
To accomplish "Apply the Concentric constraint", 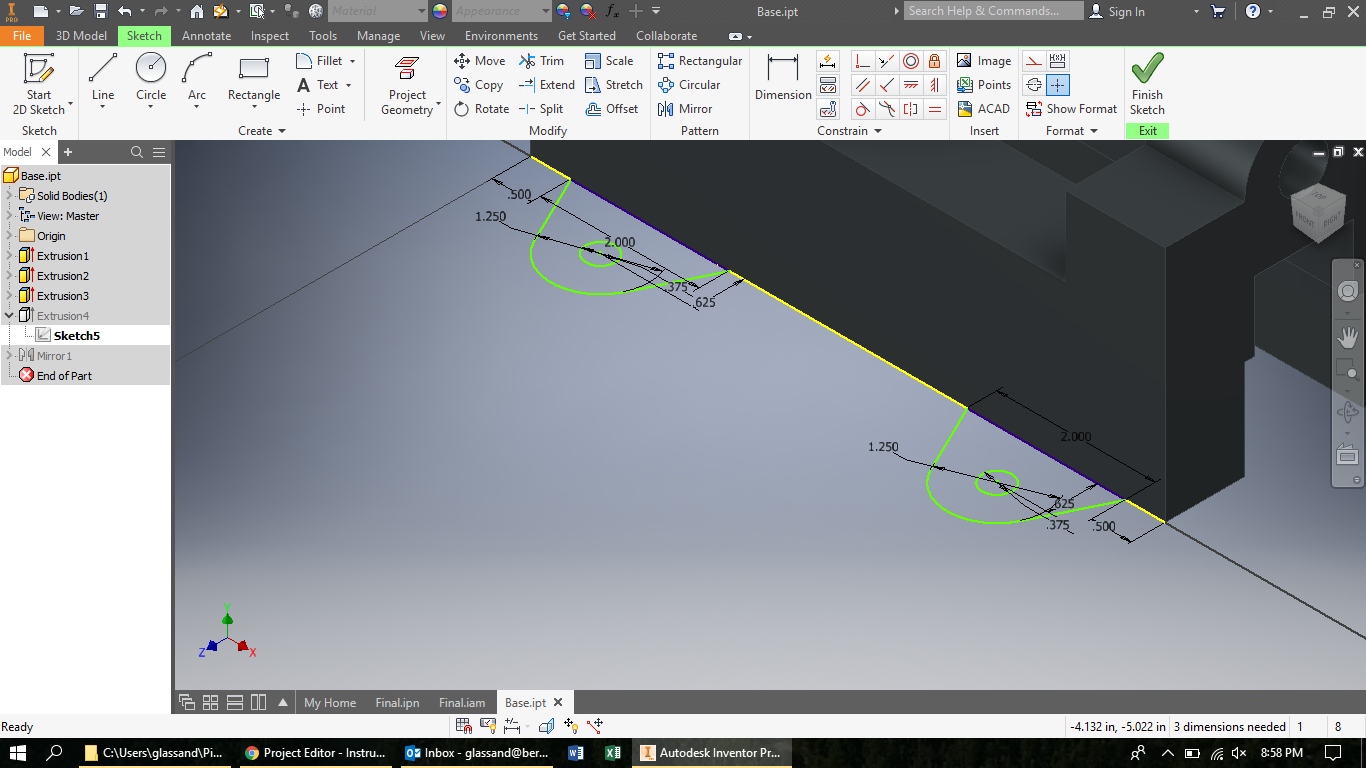I will tap(911, 61).
